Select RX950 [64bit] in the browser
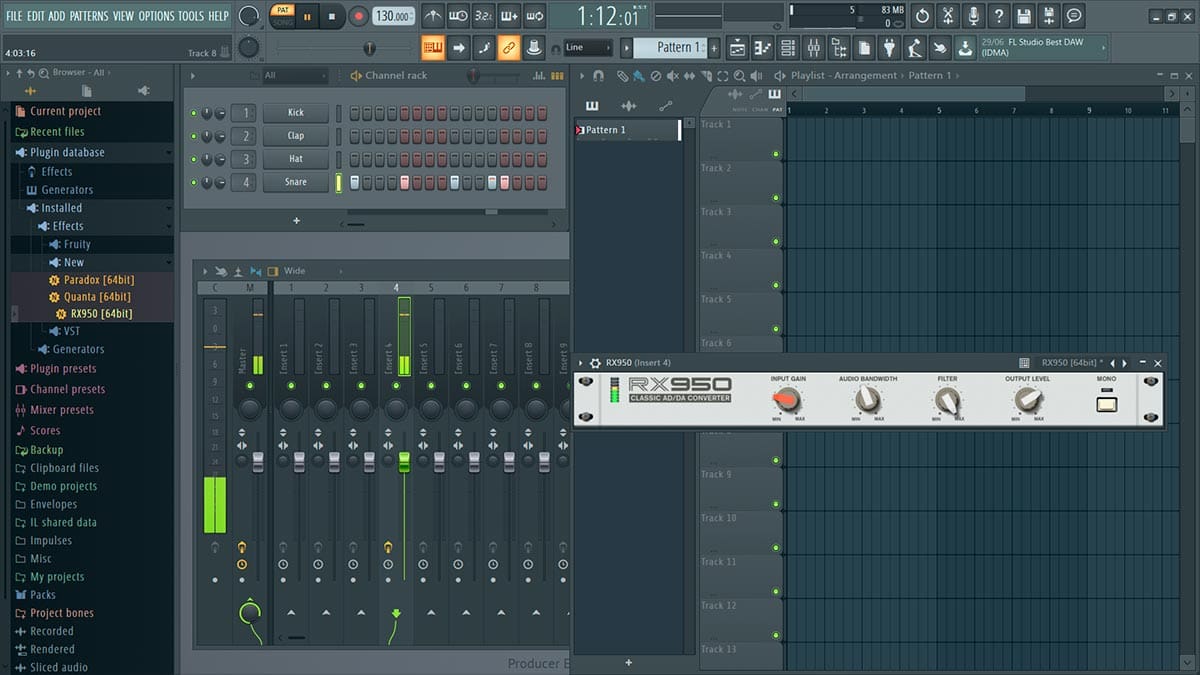This screenshot has width=1200, height=675. coord(101,314)
